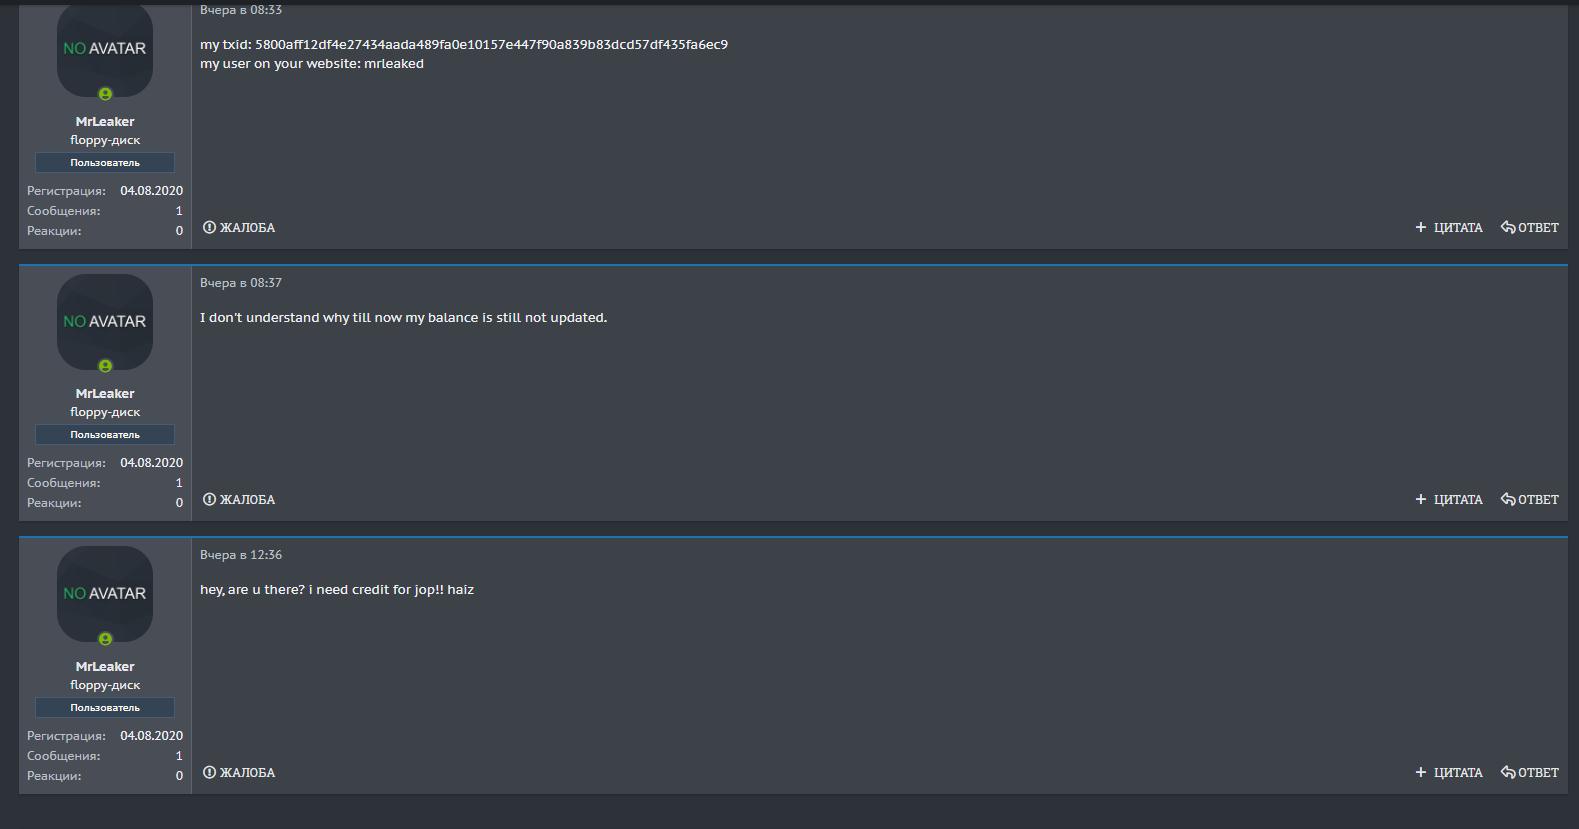1579x829 pixels.
Task: Click ЦИТАТА on the 08:37 post
Action: 1449,500
